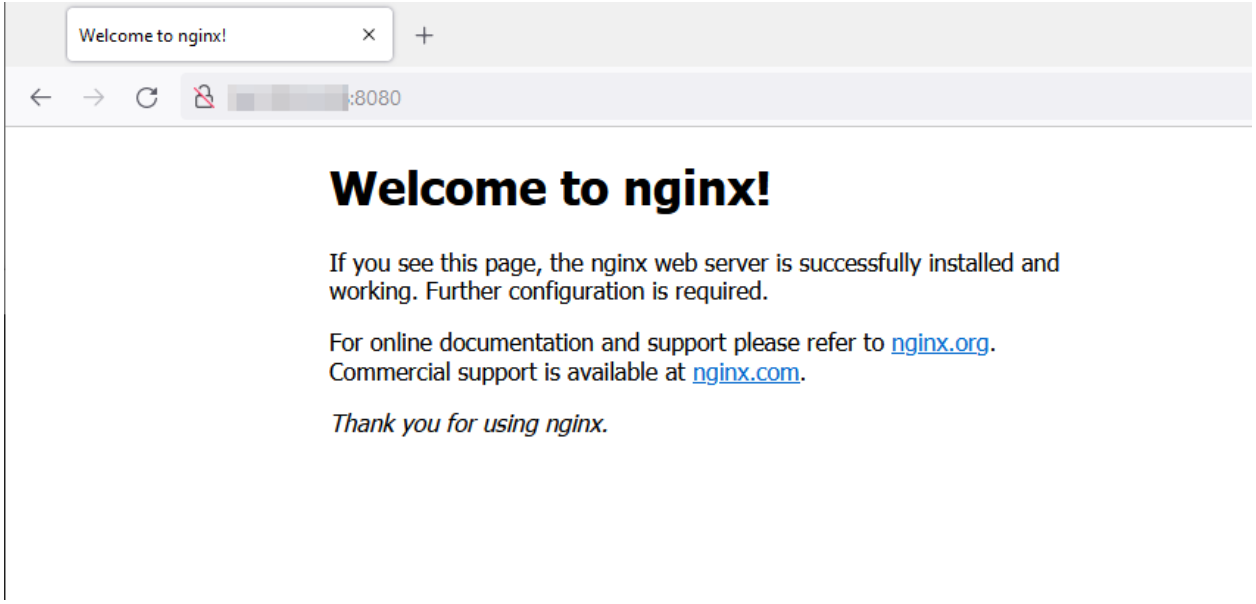Follow the nginx.org documentation link
1256x604 pixels.
tap(938, 344)
